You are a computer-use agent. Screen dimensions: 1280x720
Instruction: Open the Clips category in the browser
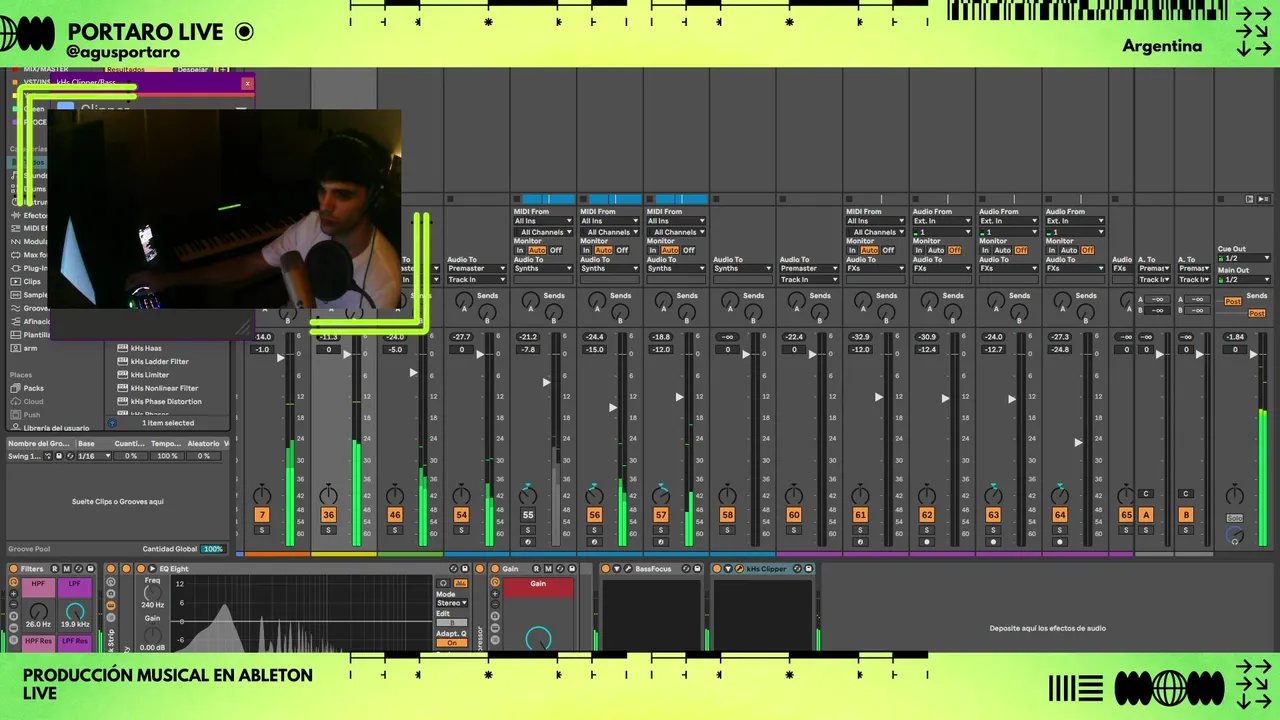[32, 282]
